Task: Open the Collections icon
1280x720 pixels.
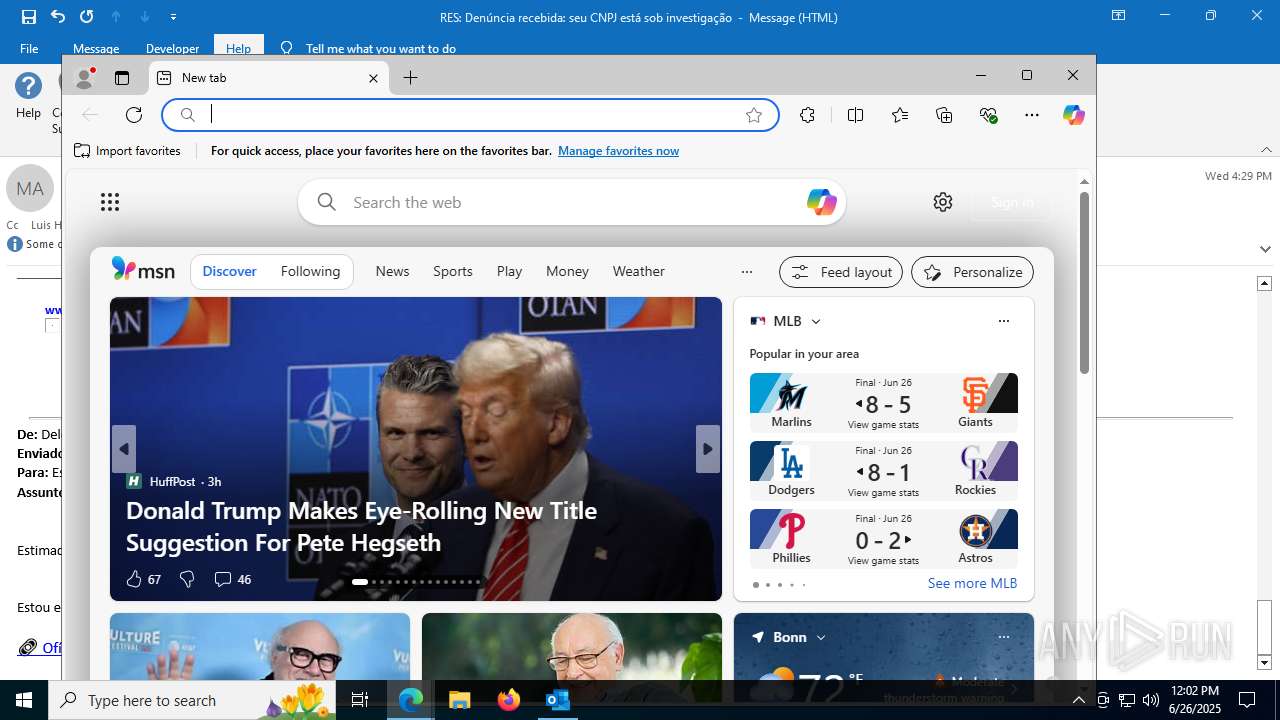Action: click(x=944, y=115)
